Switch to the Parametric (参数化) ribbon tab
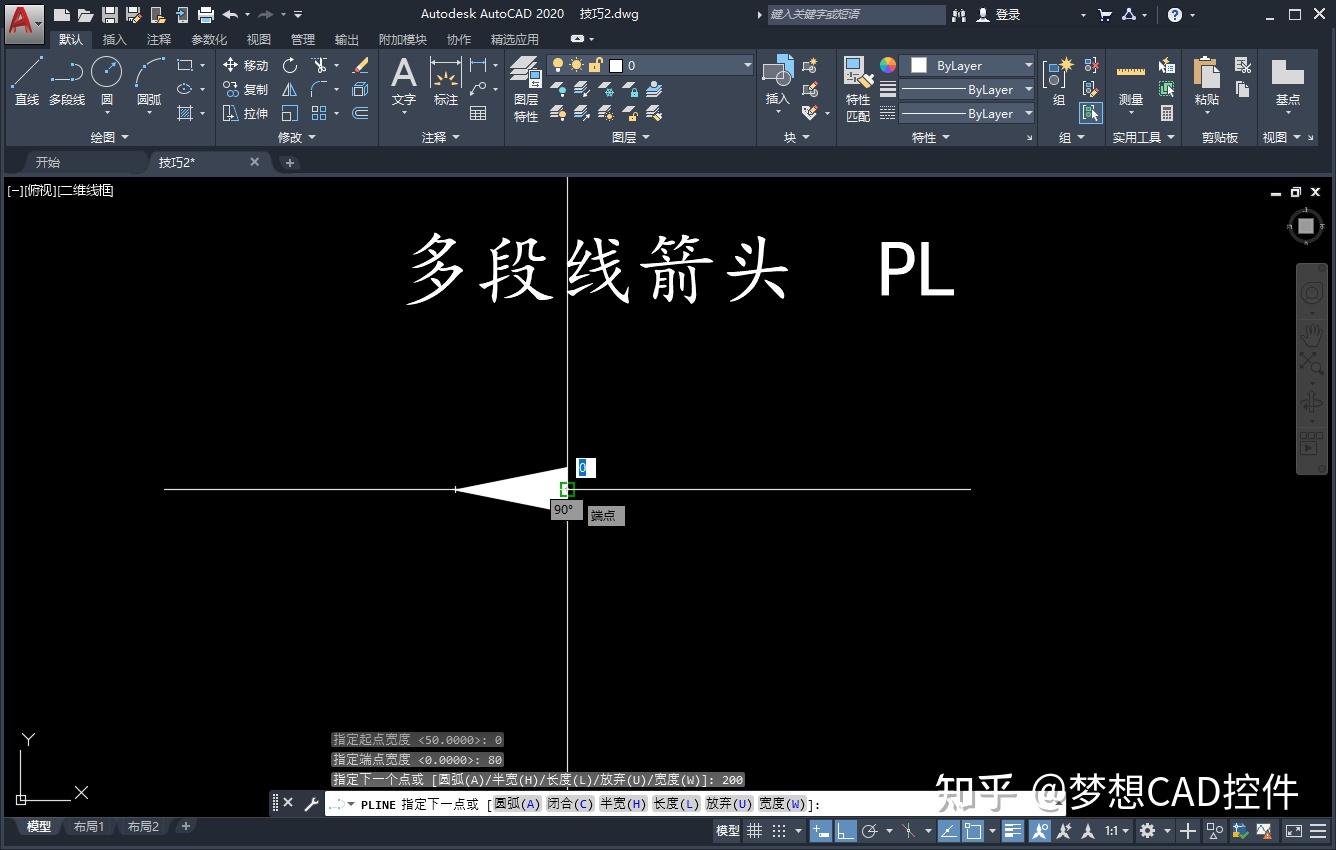The height and width of the screenshot is (850, 1336). (x=209, y=39)
